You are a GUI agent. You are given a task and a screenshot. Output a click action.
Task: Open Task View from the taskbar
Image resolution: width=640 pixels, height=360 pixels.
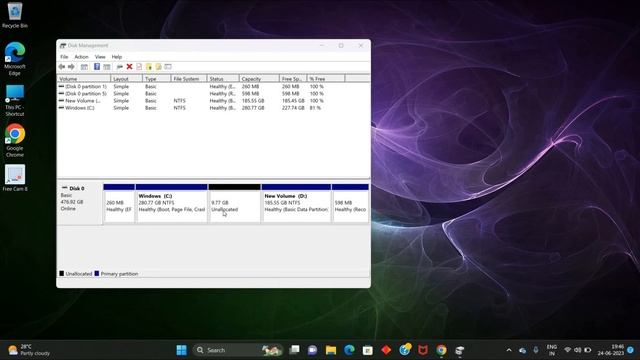pyautogui.click(x=294, y=350)
